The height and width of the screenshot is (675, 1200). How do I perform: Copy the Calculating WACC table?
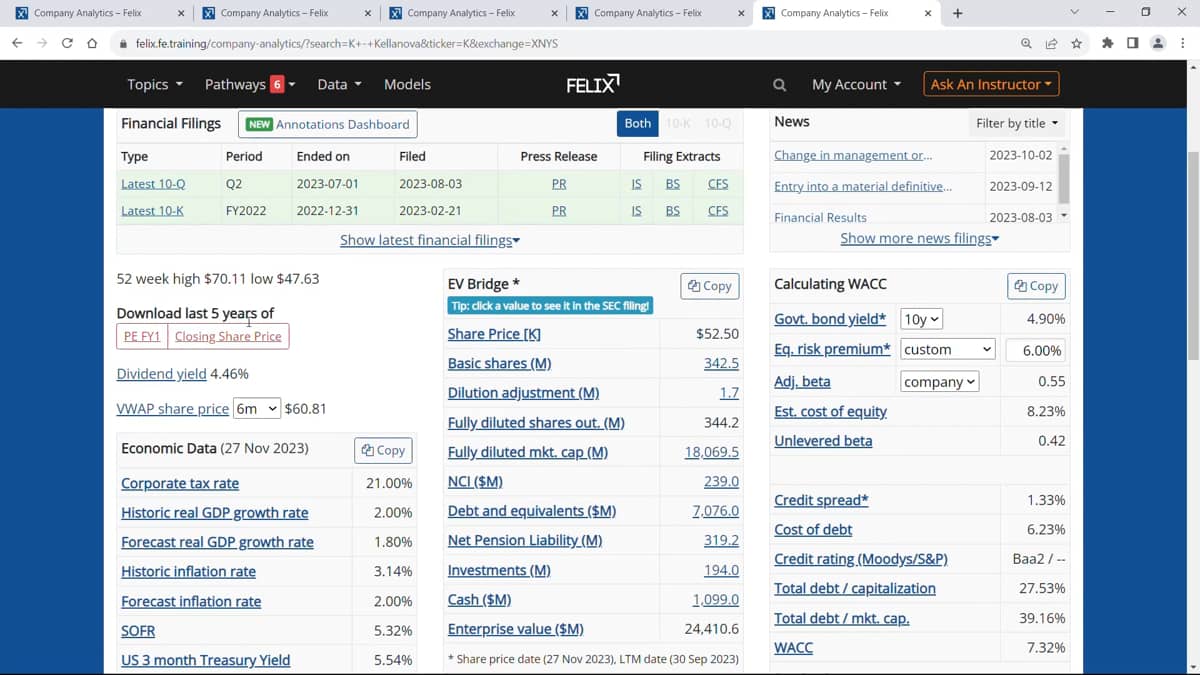(1036, 285)
